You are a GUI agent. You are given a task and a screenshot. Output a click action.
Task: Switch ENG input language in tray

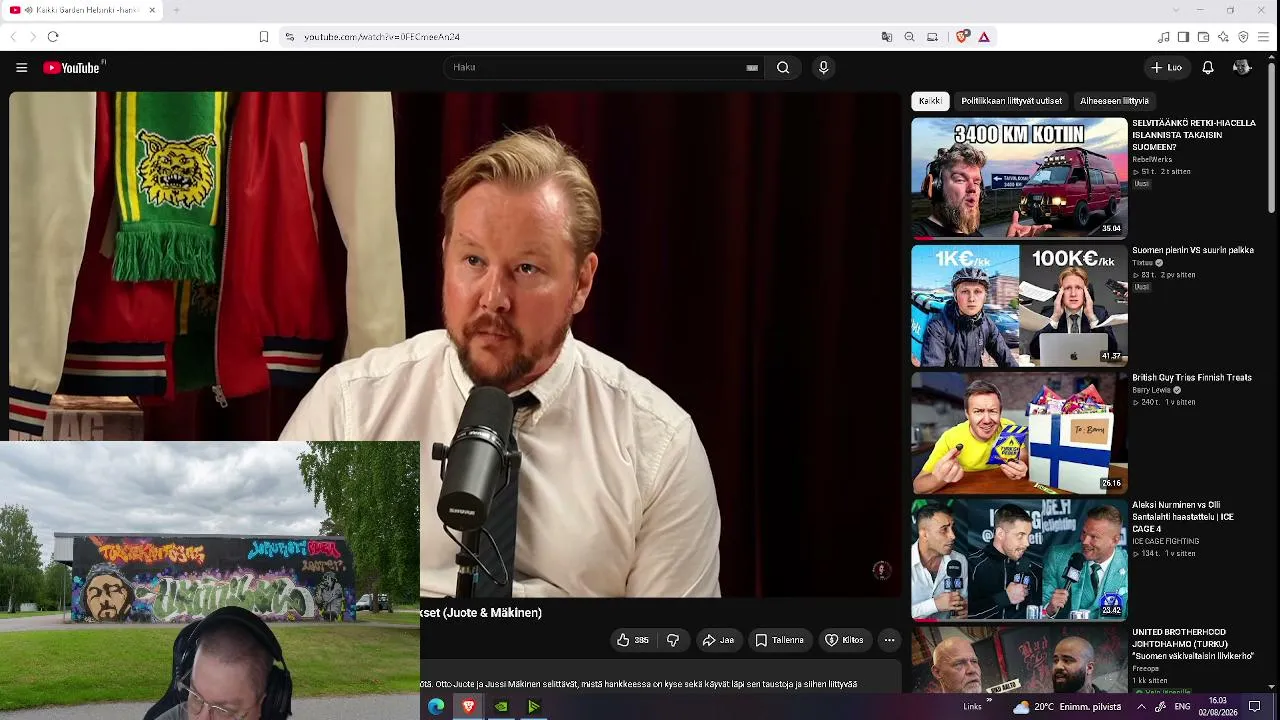pos(1182,707)
